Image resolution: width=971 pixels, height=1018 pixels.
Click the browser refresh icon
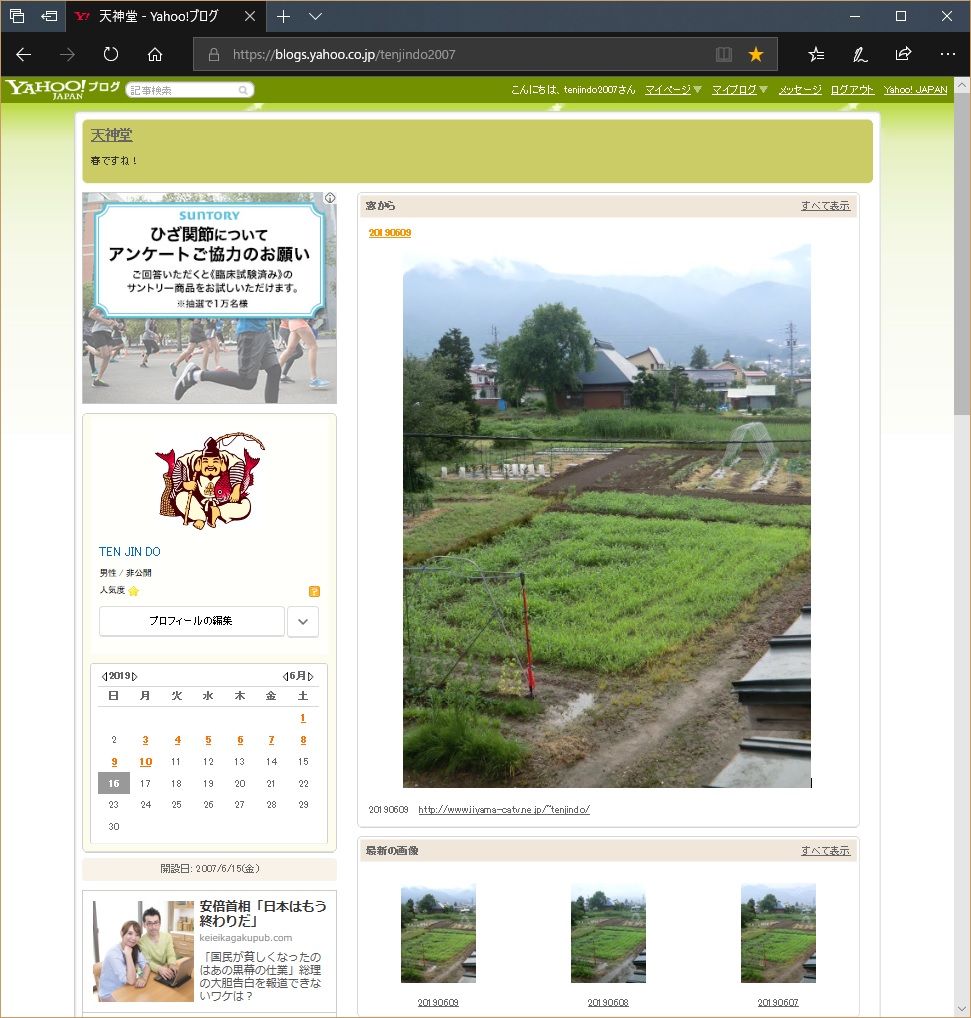pyautogui.click(x=111, y=54)
